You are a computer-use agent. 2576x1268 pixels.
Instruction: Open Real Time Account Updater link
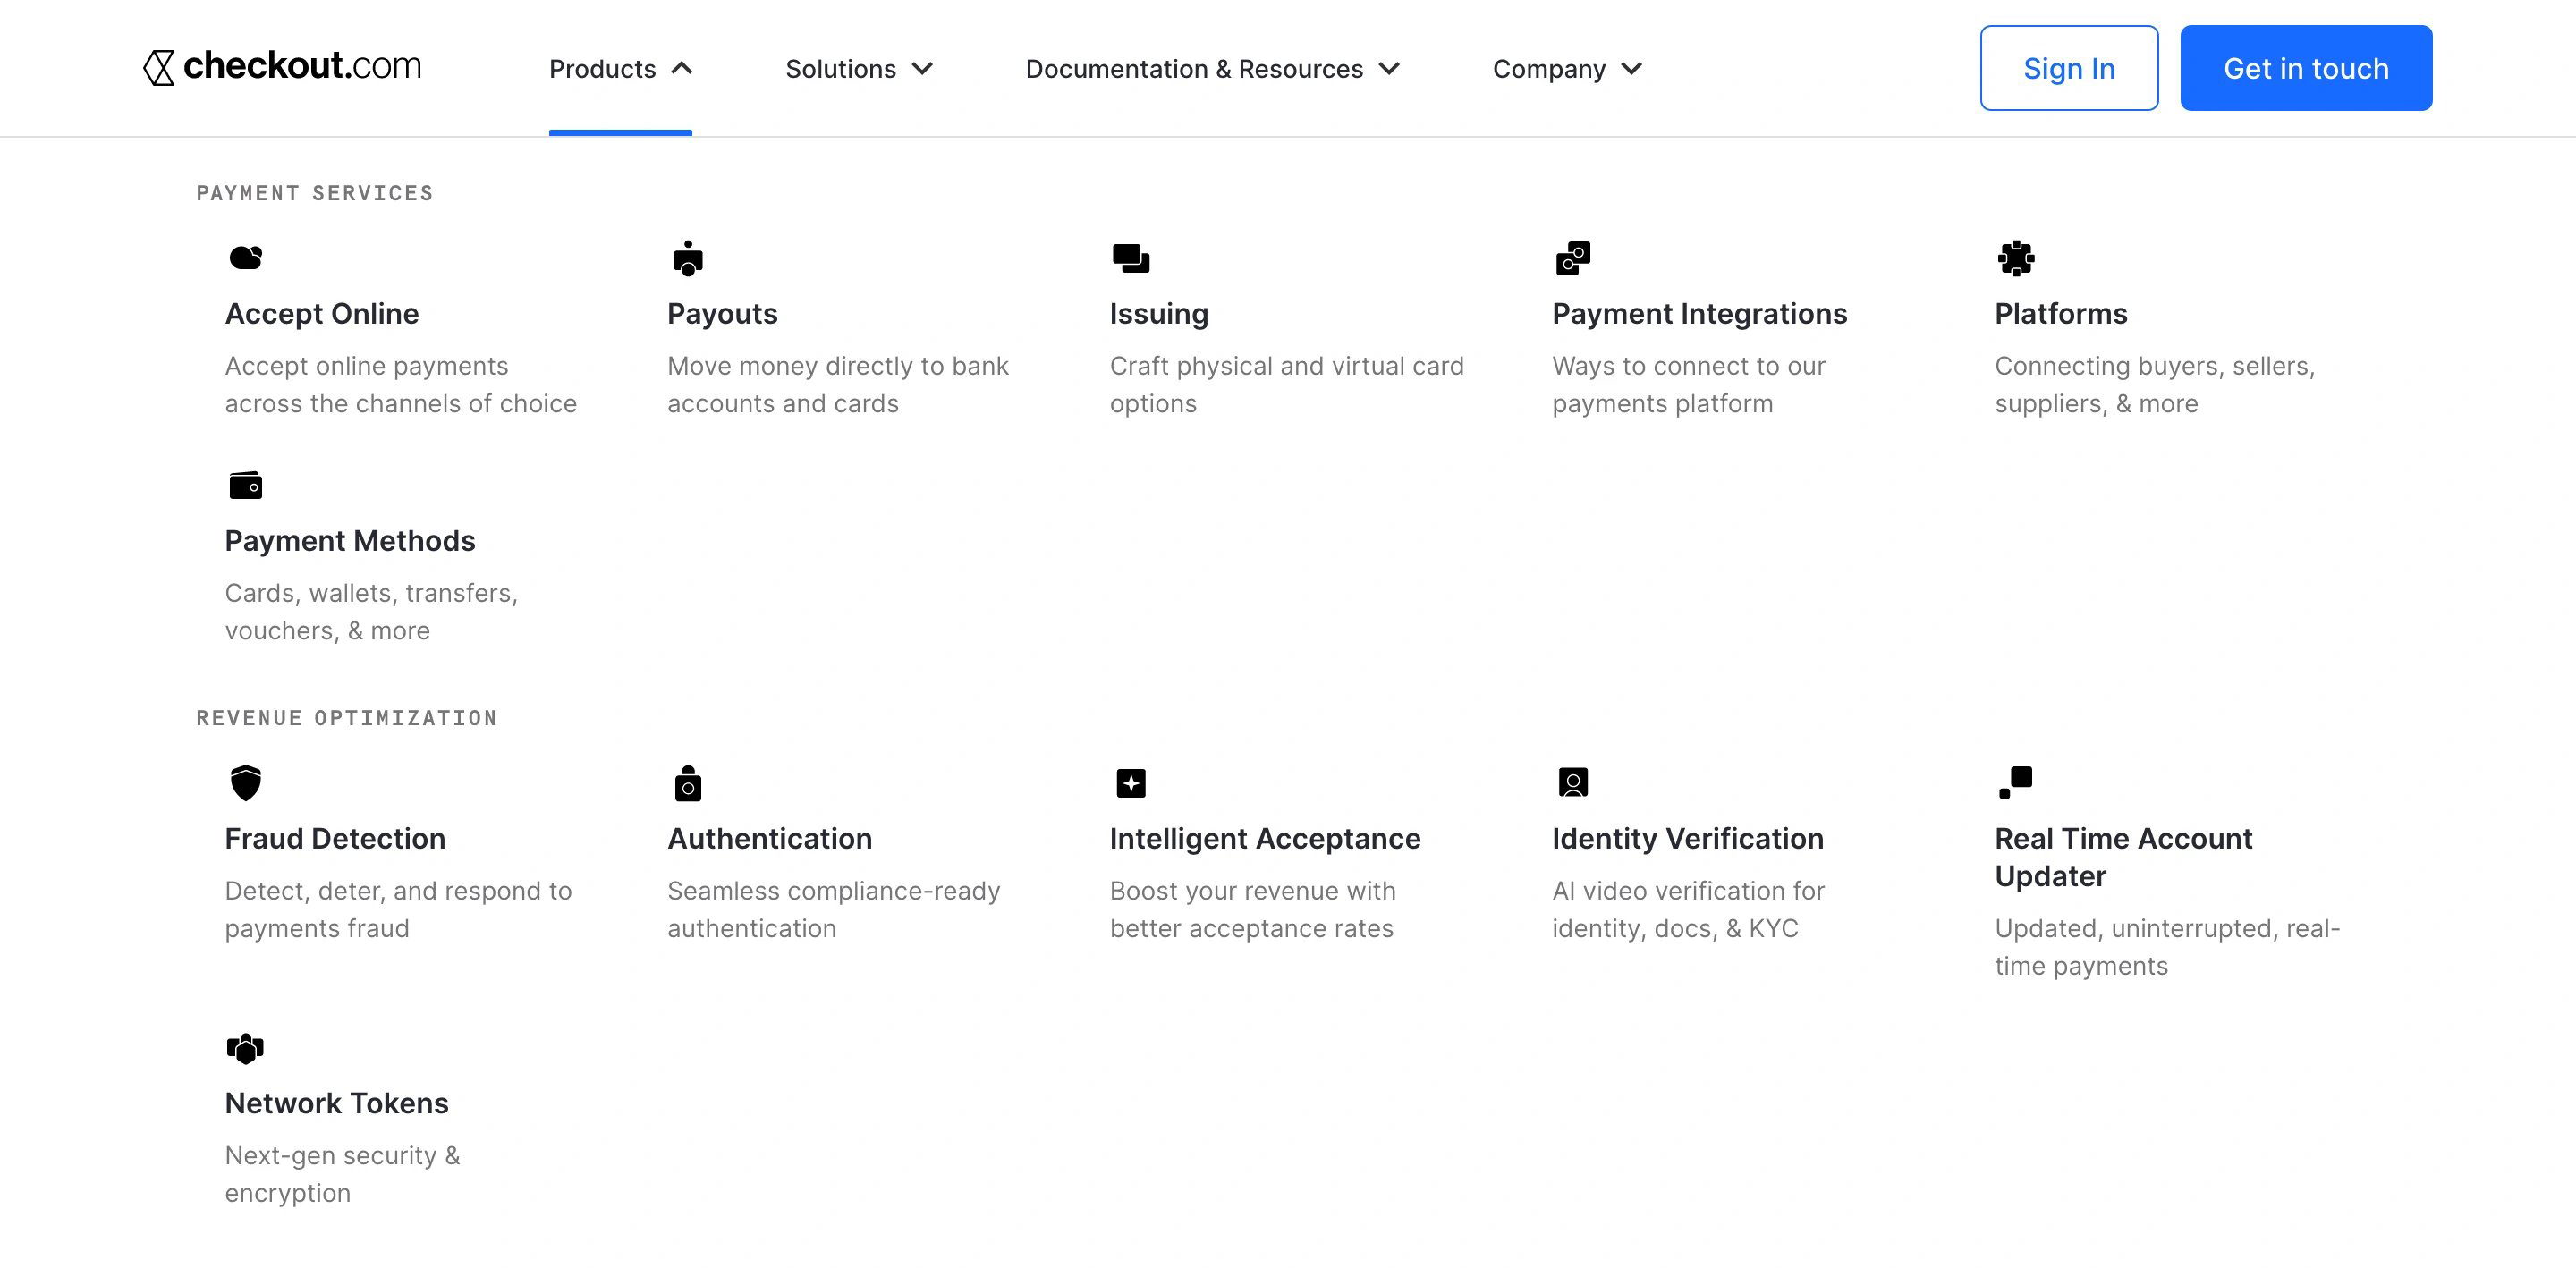[2123, 857]
